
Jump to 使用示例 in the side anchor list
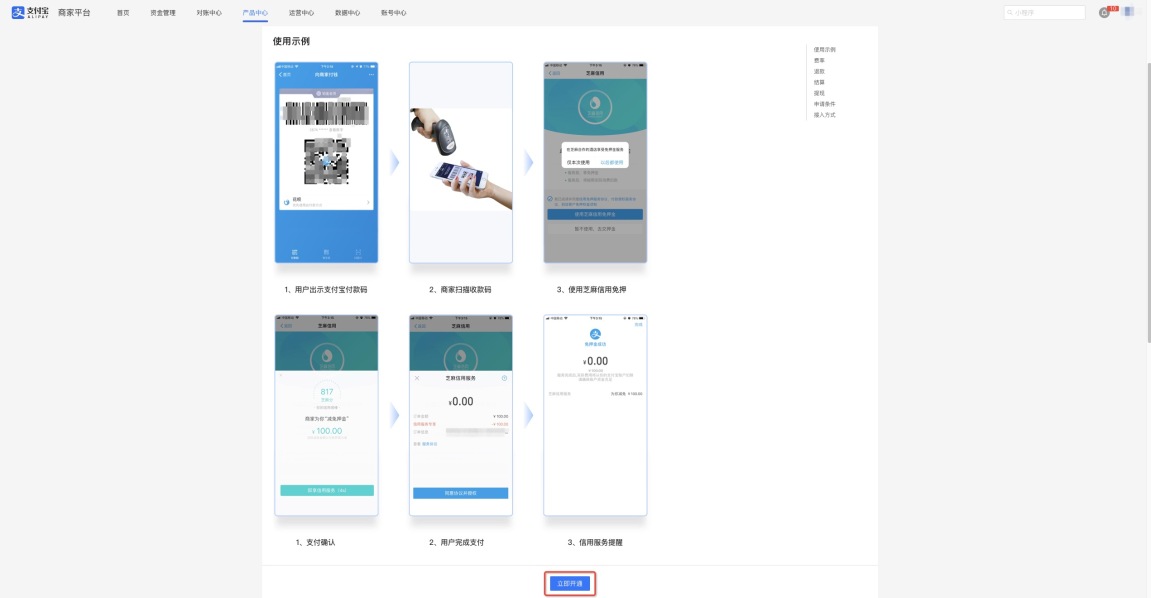pos(824,50)
